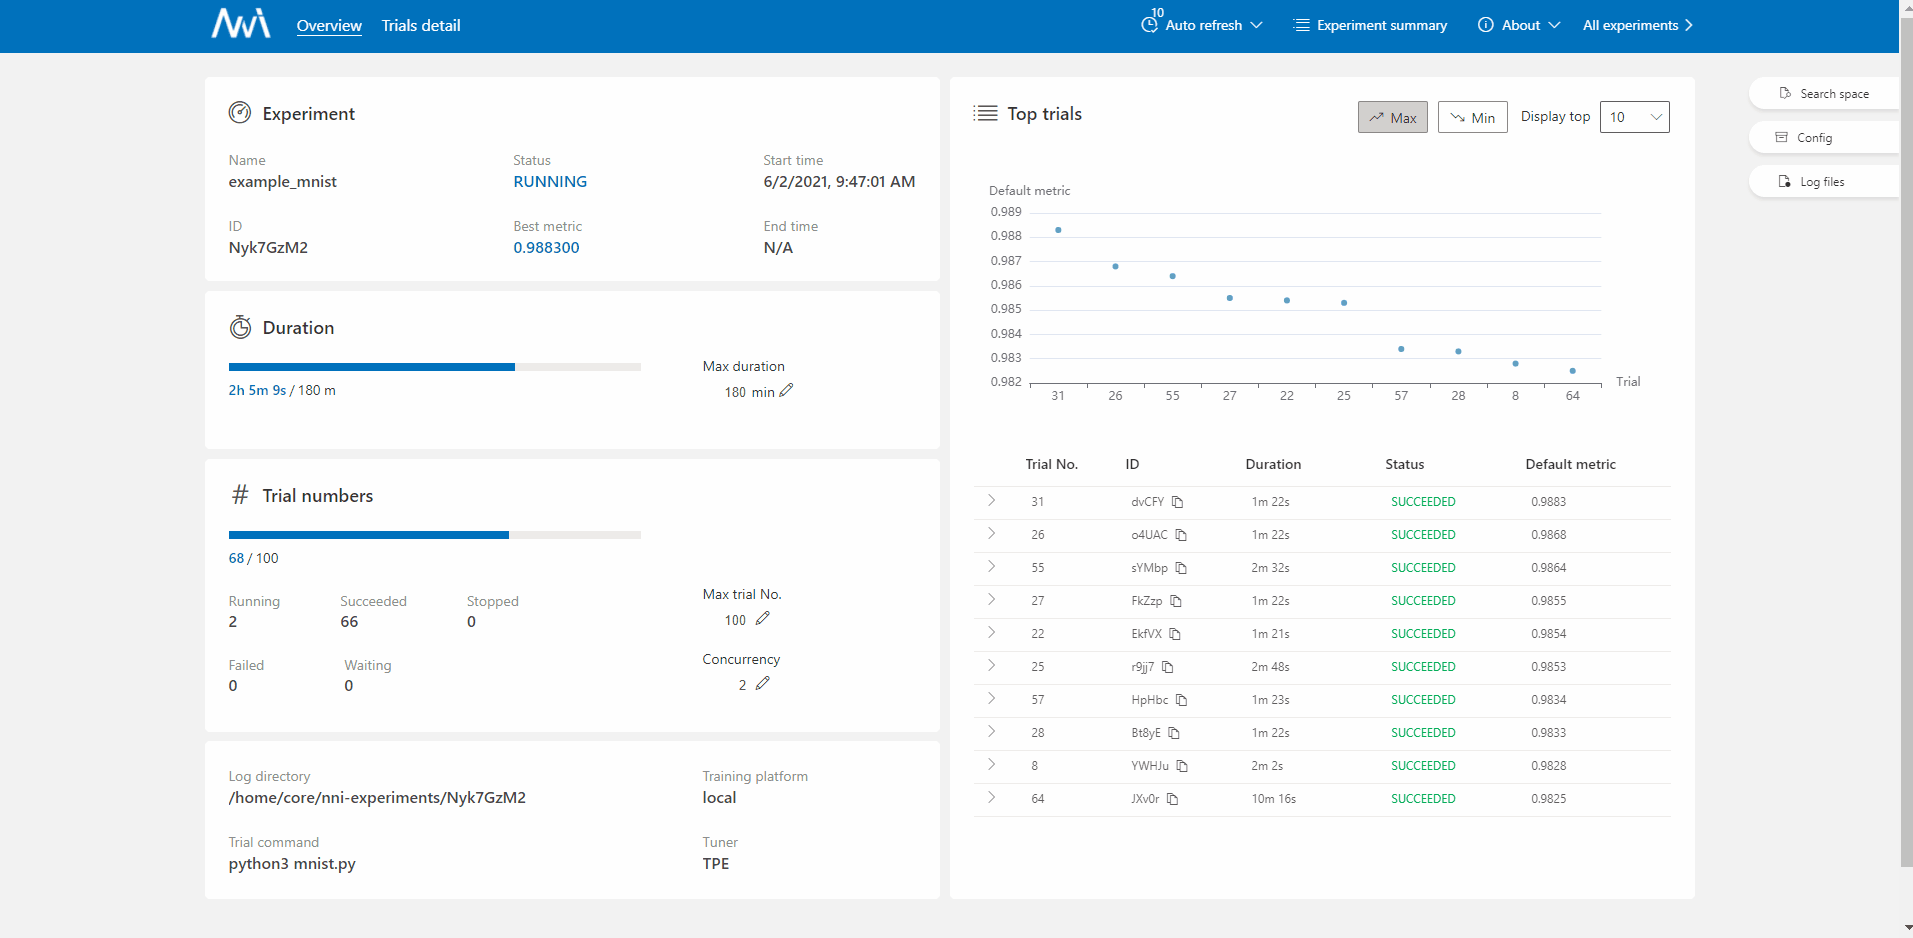The height and width of the screenshot is (938, 1913).
Task: Copy trial ID dvCFY with copy icon
Action: coord(1177,502)
